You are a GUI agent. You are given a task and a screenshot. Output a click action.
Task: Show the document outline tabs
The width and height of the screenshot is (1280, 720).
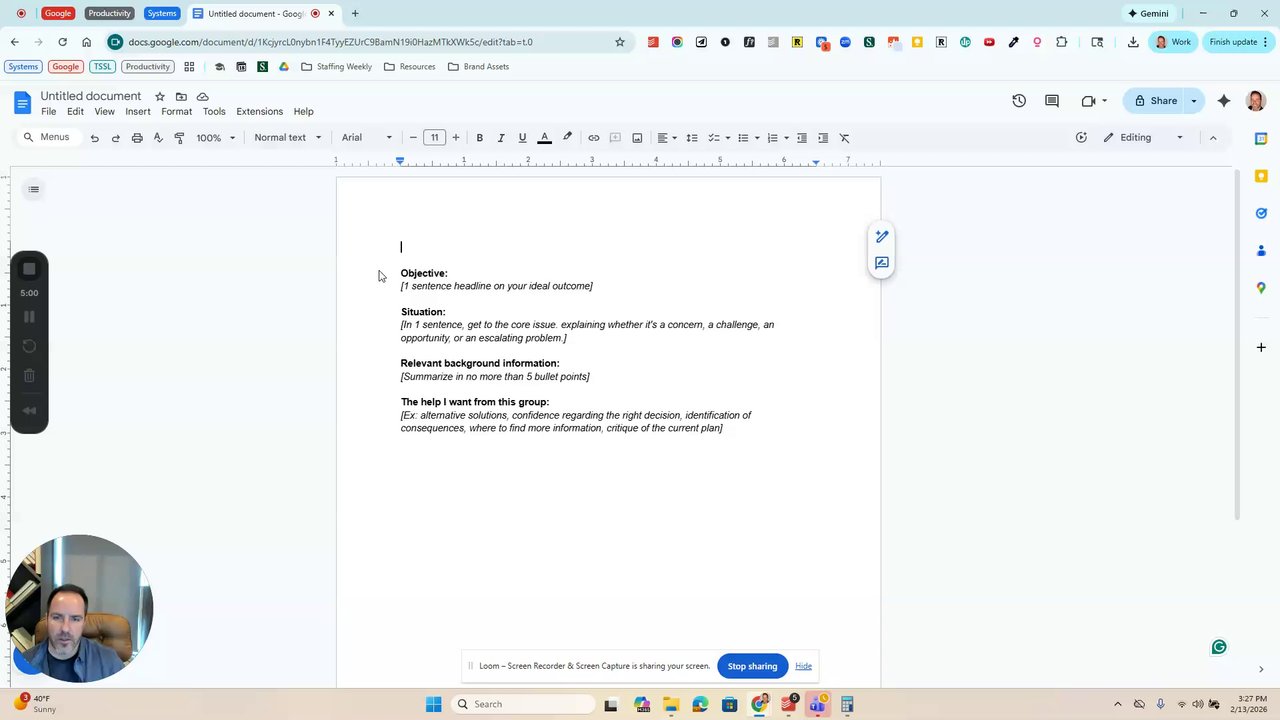34,189
